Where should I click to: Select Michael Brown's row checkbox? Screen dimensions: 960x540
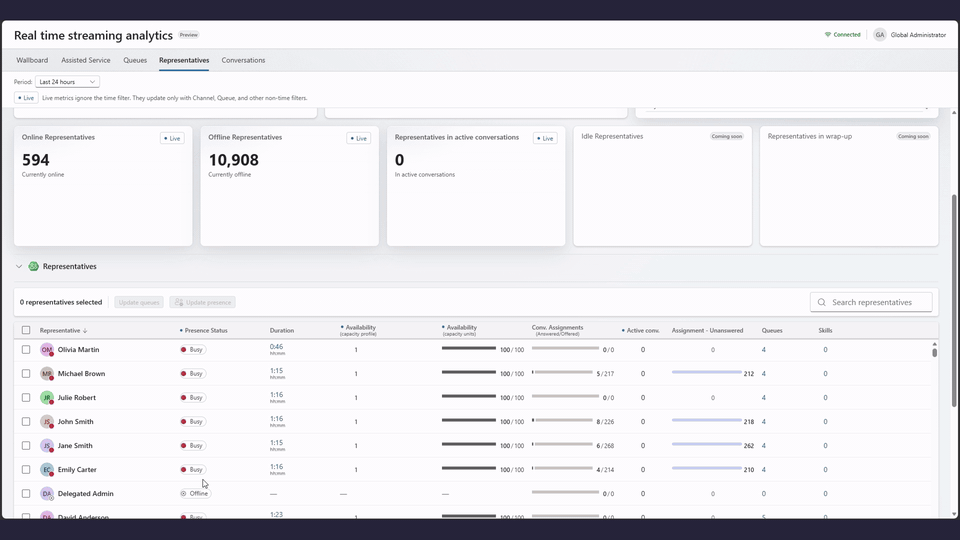26,373
